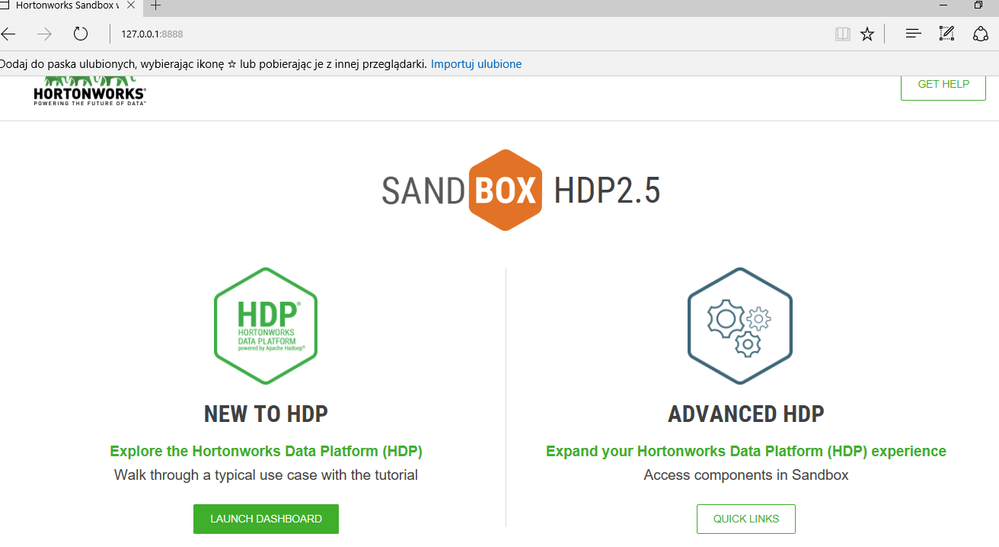Click Expand your Hortonworks Data Platform text
Image resolution: width=999 pixels, height=547 pixels.
(746, 451)
